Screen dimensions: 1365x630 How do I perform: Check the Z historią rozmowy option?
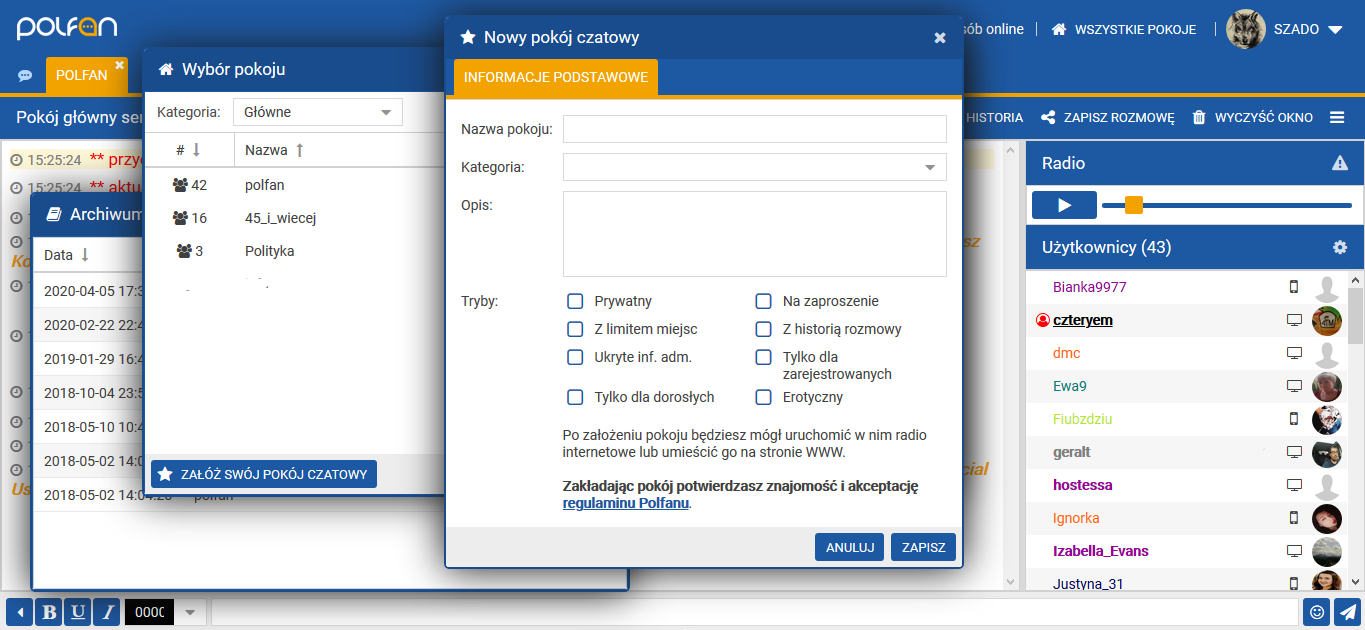pyautogui.click(x=763, y=329)
